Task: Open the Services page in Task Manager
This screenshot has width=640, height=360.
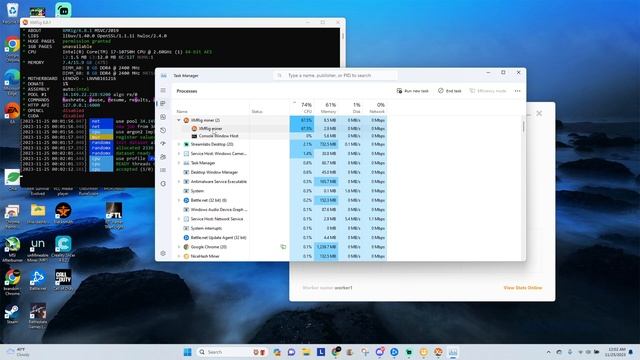Action: pyautogui.click(x=163, y=184)
